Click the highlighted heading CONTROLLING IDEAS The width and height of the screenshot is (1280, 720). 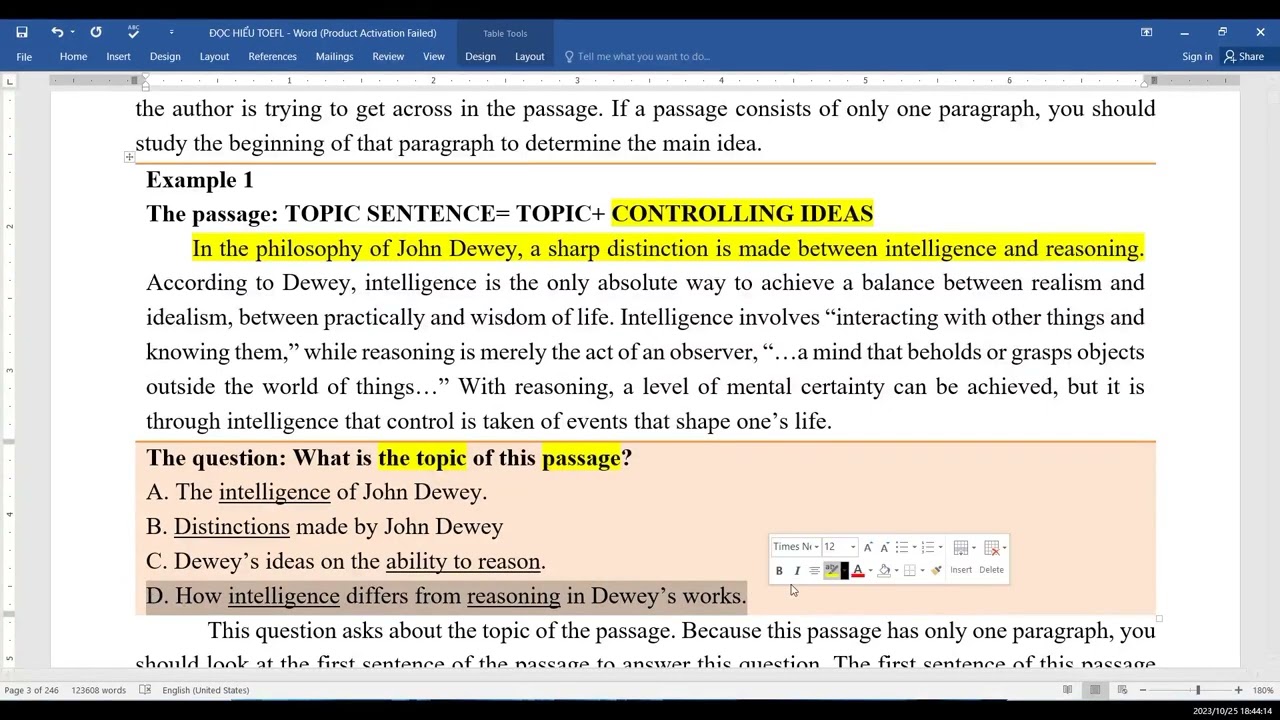(742, 214)
